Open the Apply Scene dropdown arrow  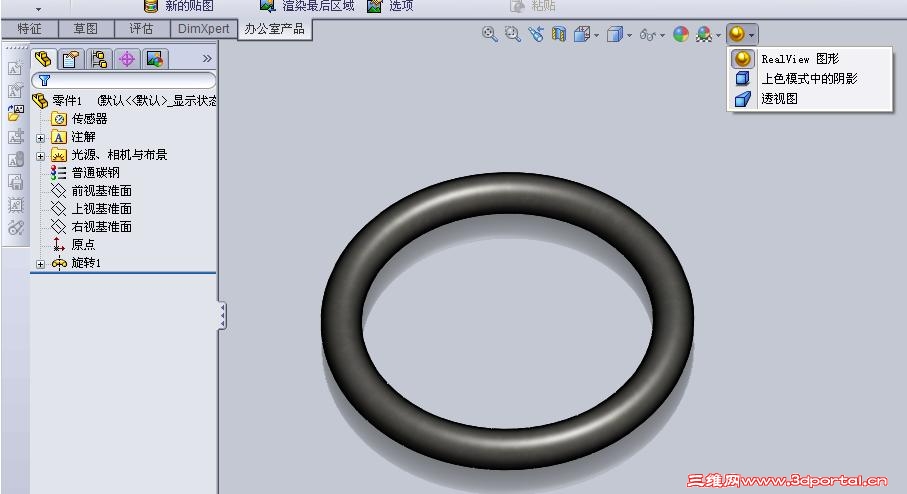coord(718,35)
